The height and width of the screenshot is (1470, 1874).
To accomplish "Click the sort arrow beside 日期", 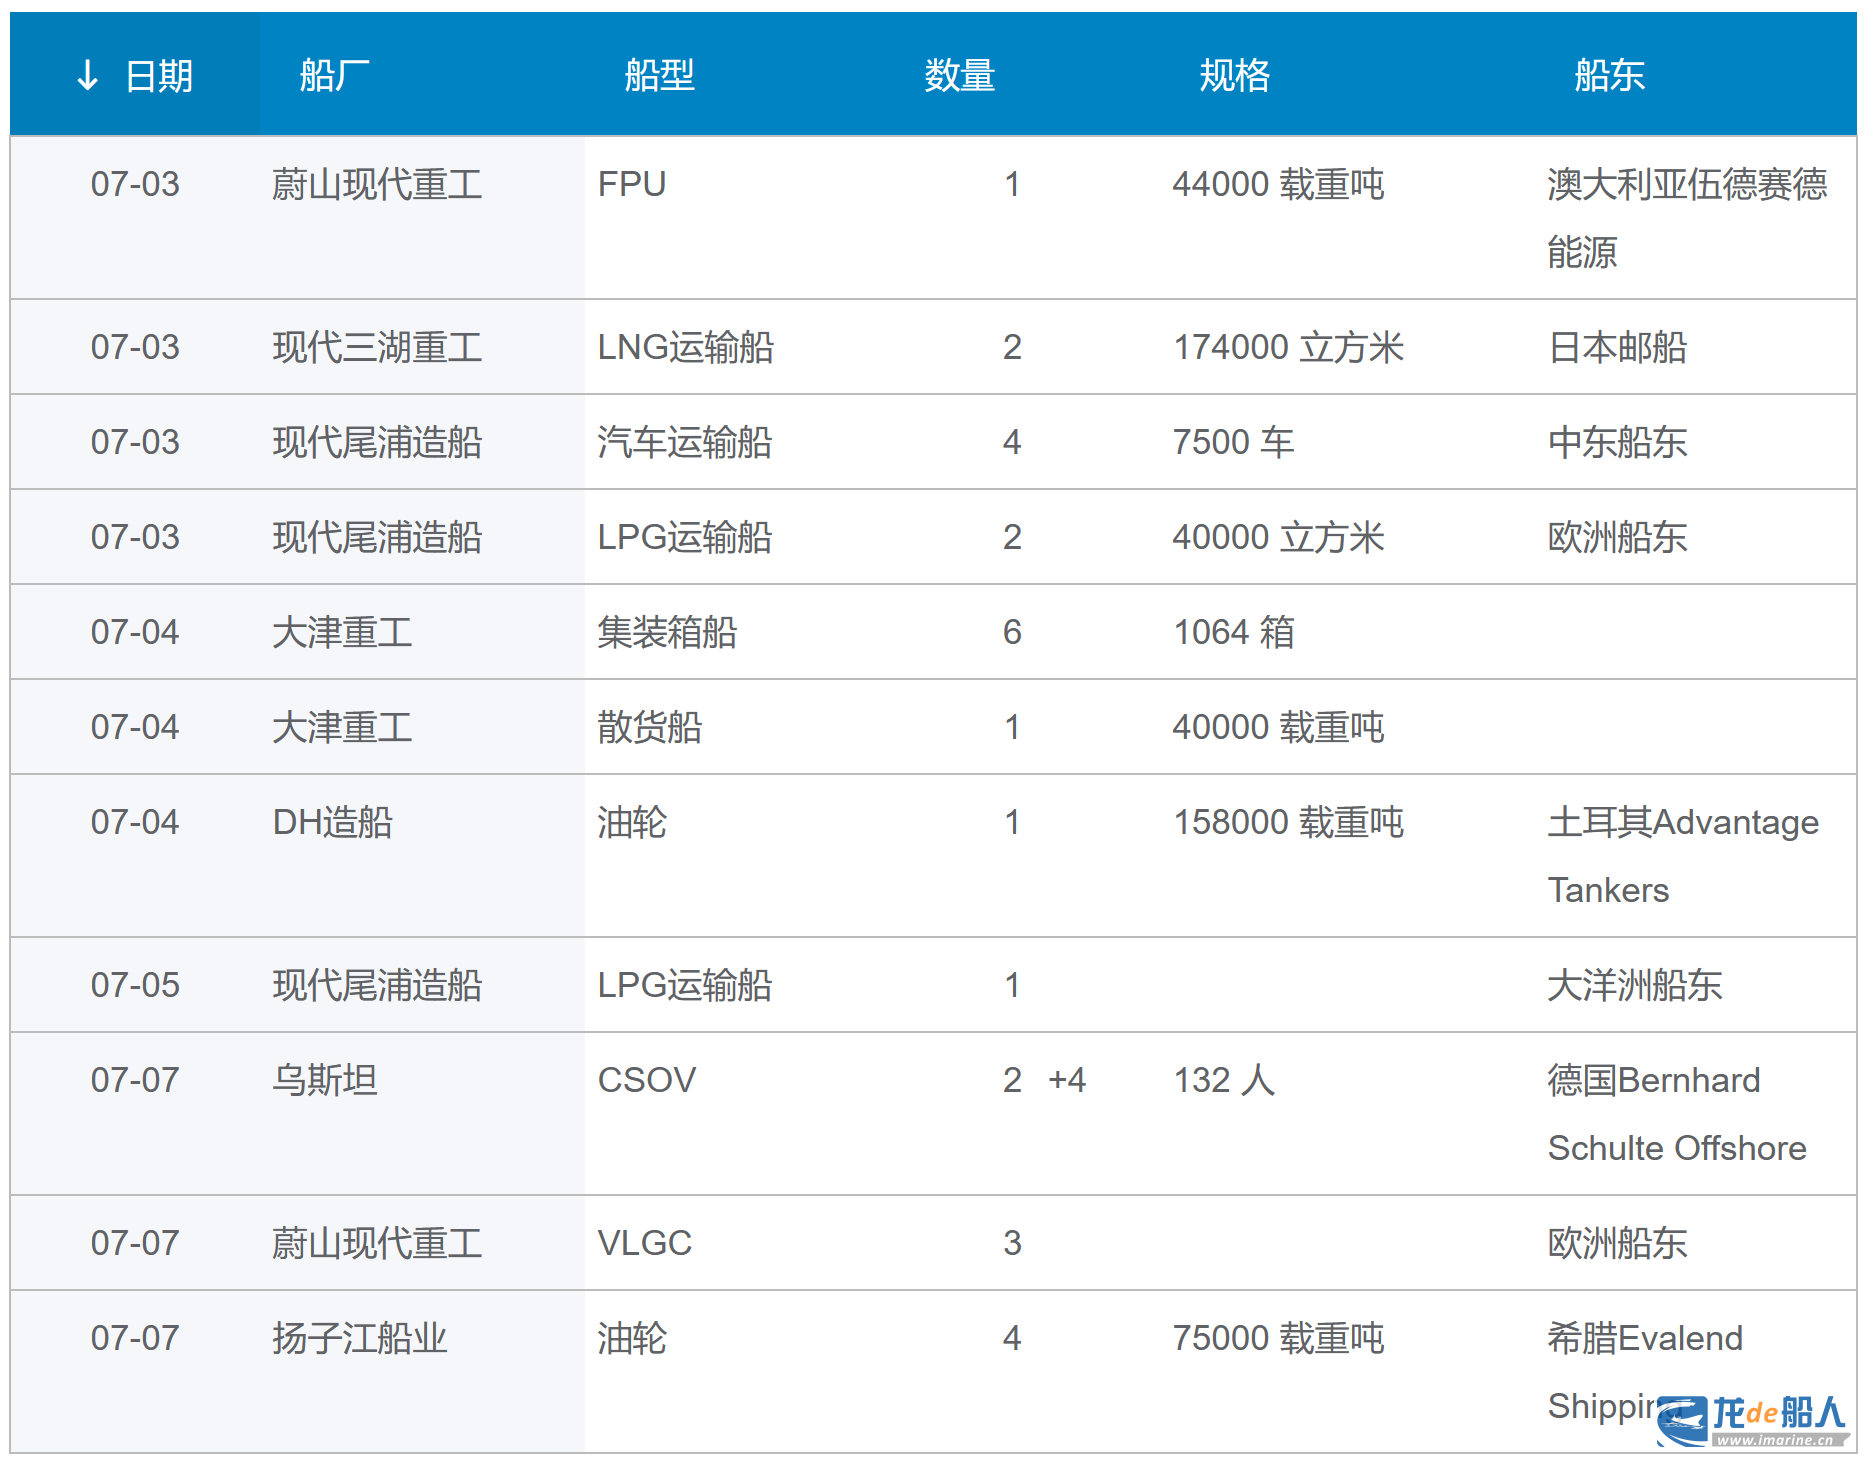I will click(88, 75).
